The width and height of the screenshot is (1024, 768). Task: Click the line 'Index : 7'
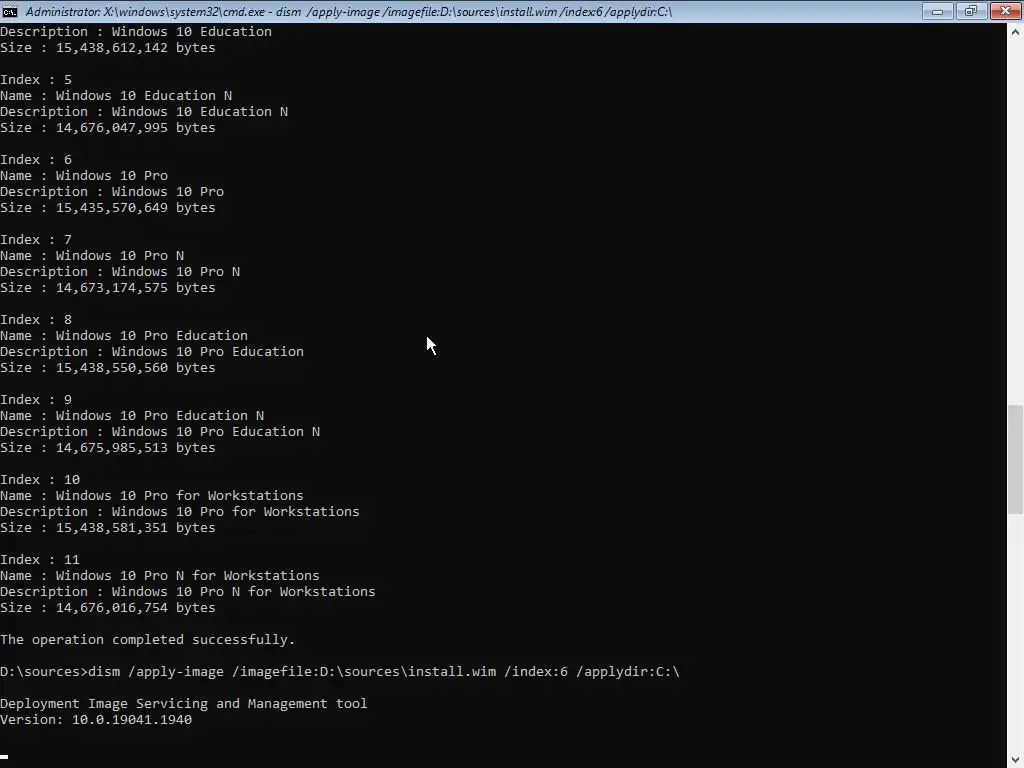[36, 240]
